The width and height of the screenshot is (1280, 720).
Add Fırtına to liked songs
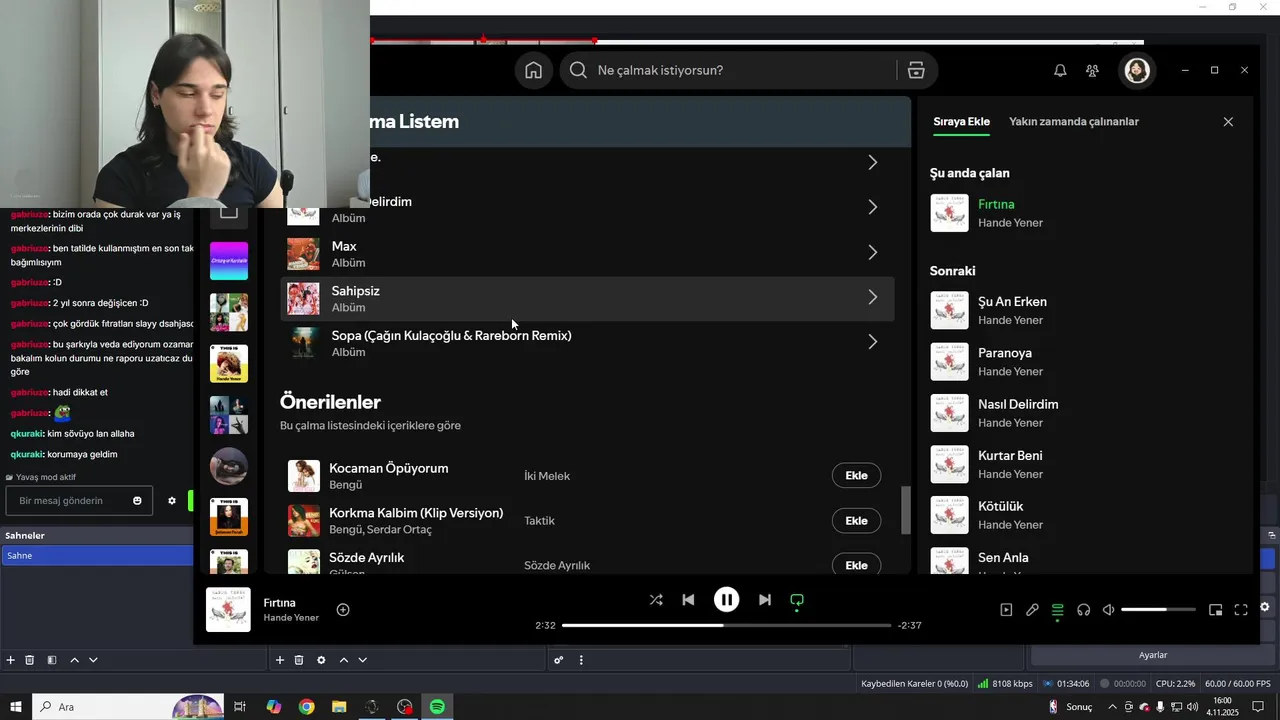343,610
